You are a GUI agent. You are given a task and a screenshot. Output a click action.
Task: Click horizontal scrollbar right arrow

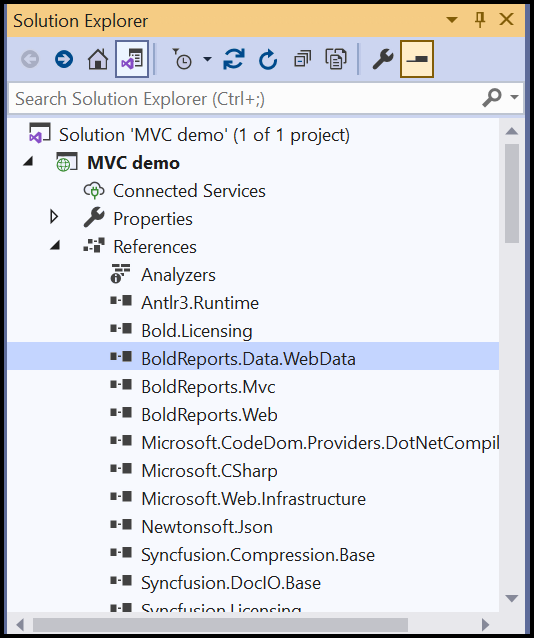click(x=485, y=624)
